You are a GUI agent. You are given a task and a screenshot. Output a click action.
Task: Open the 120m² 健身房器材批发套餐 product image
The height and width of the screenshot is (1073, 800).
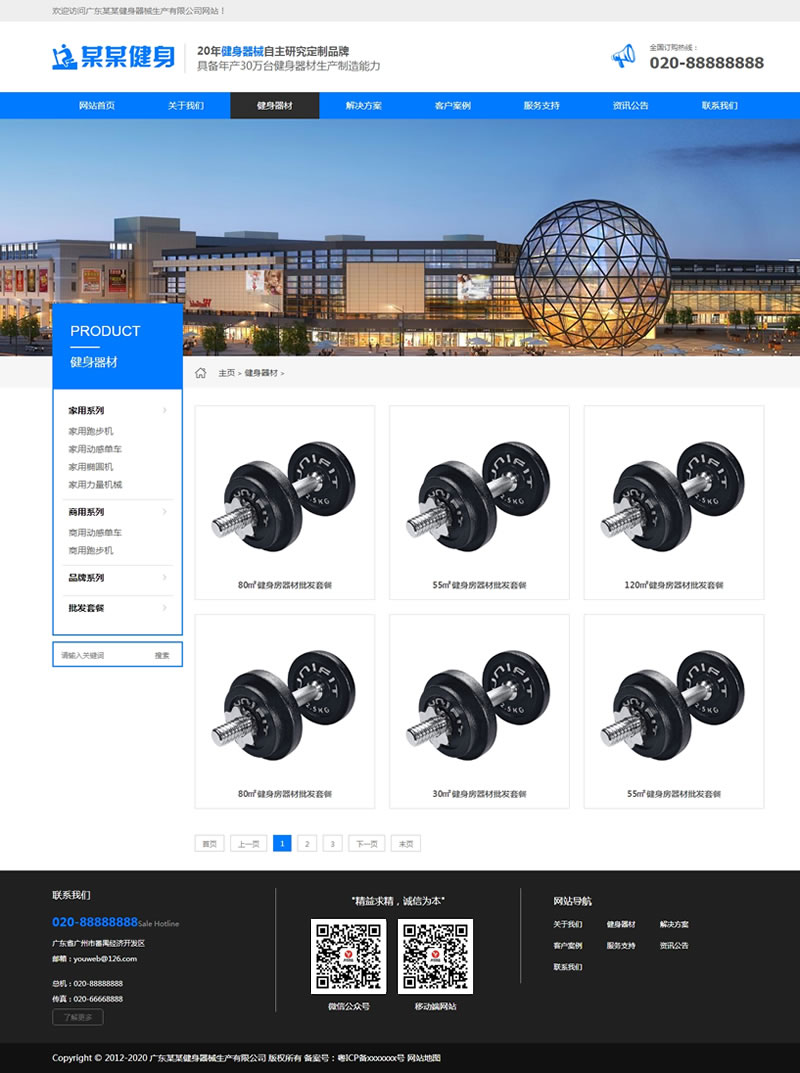(x=673, y=496)
